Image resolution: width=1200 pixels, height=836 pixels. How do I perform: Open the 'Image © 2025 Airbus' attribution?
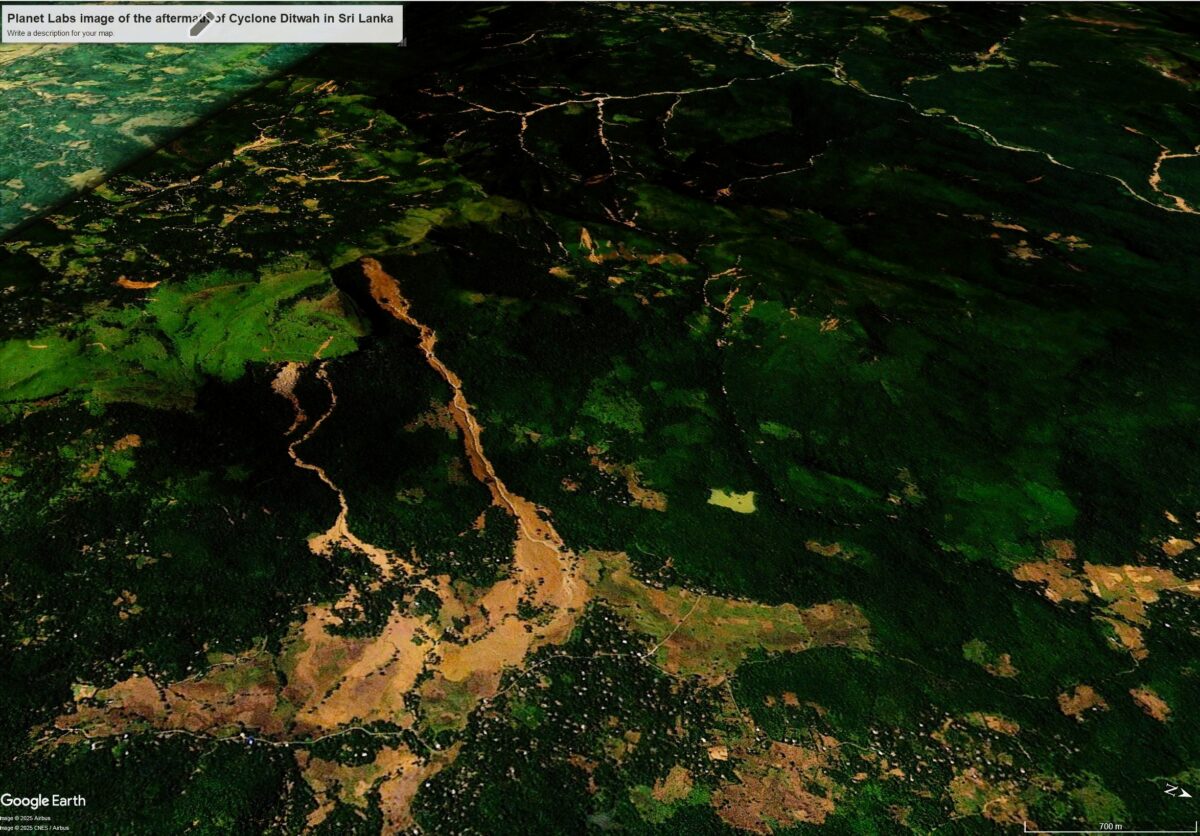click(25, 817)
